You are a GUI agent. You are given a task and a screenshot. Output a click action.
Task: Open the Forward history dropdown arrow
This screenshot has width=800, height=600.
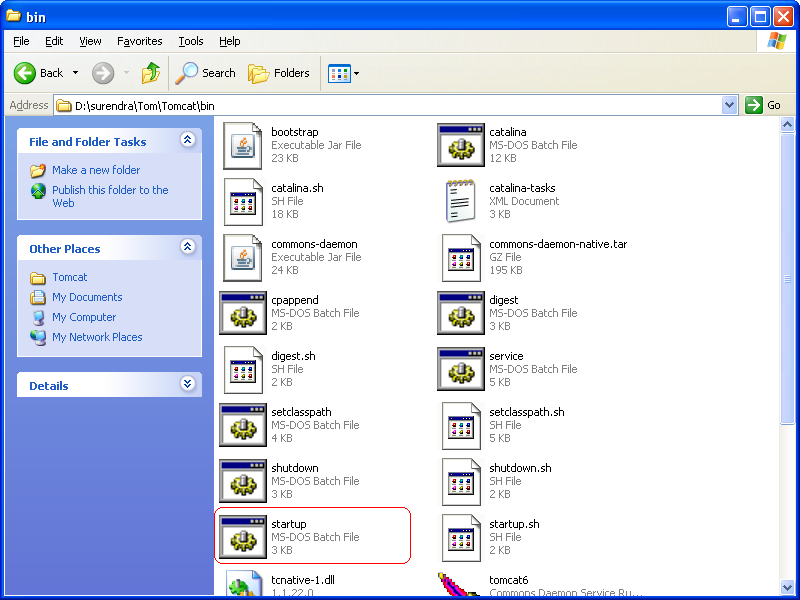(x=126, y=73)
